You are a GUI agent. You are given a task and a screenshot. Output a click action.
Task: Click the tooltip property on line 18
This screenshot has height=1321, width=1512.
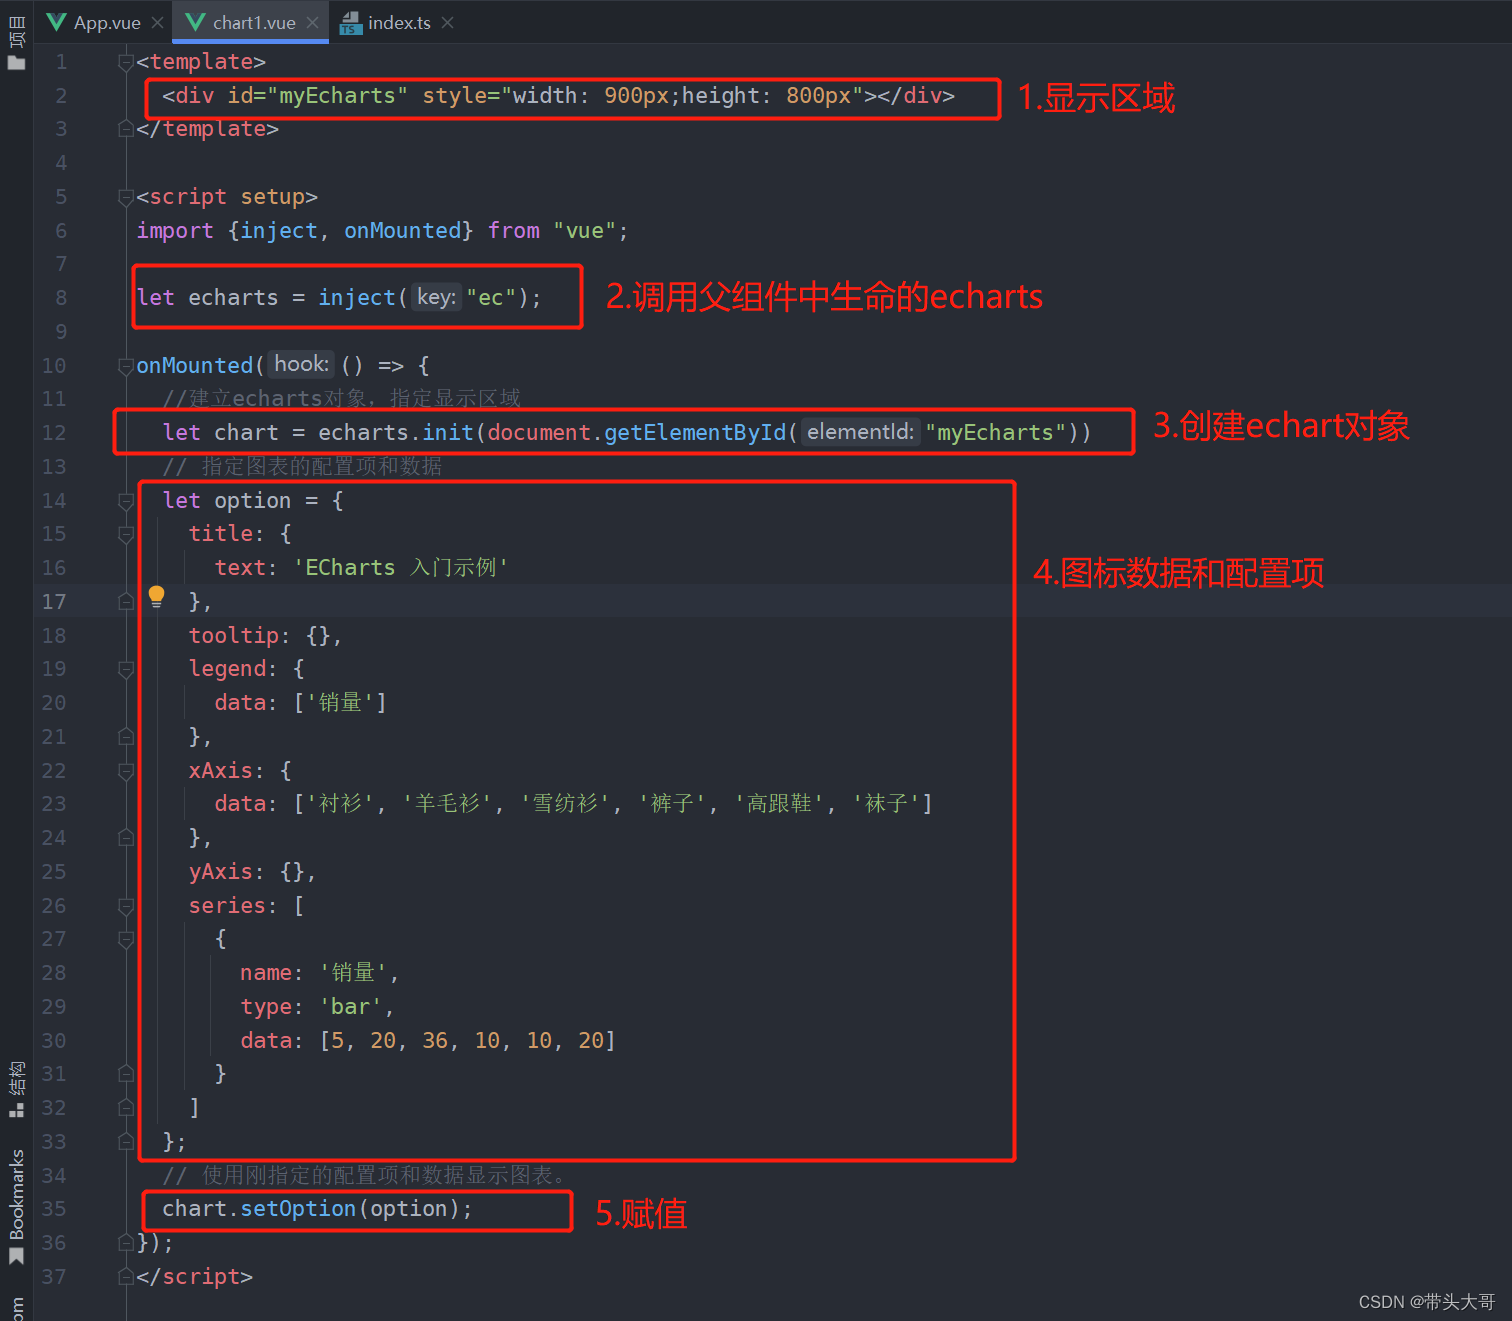pyautogui.click(x=234, y=636)
